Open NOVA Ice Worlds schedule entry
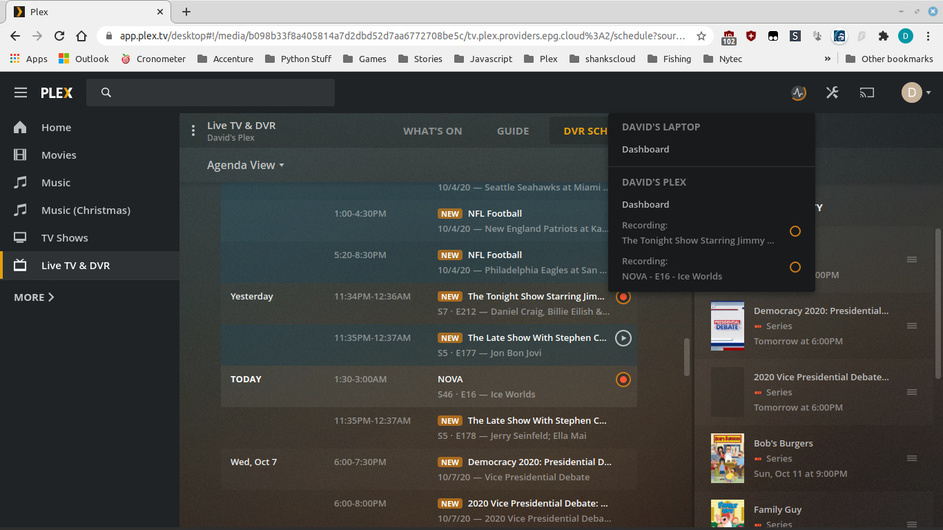 pos(429,387)
